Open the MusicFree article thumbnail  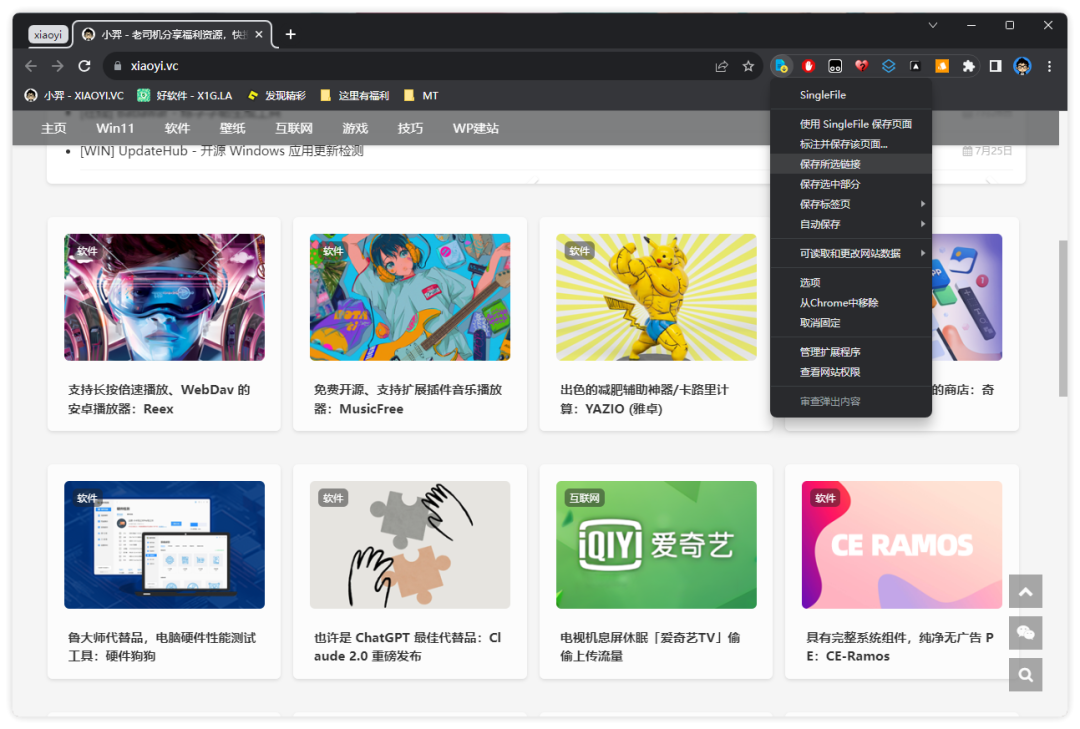(x=410, y=297)
